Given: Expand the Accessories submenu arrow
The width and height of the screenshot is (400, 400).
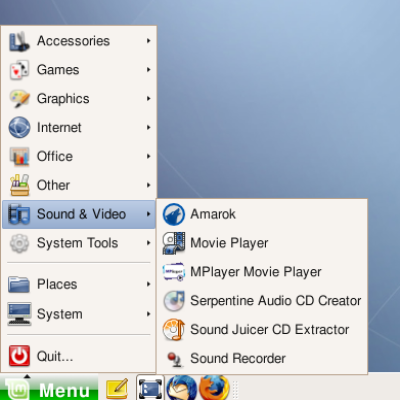Looking at the screenshot, I should [149, 41].
